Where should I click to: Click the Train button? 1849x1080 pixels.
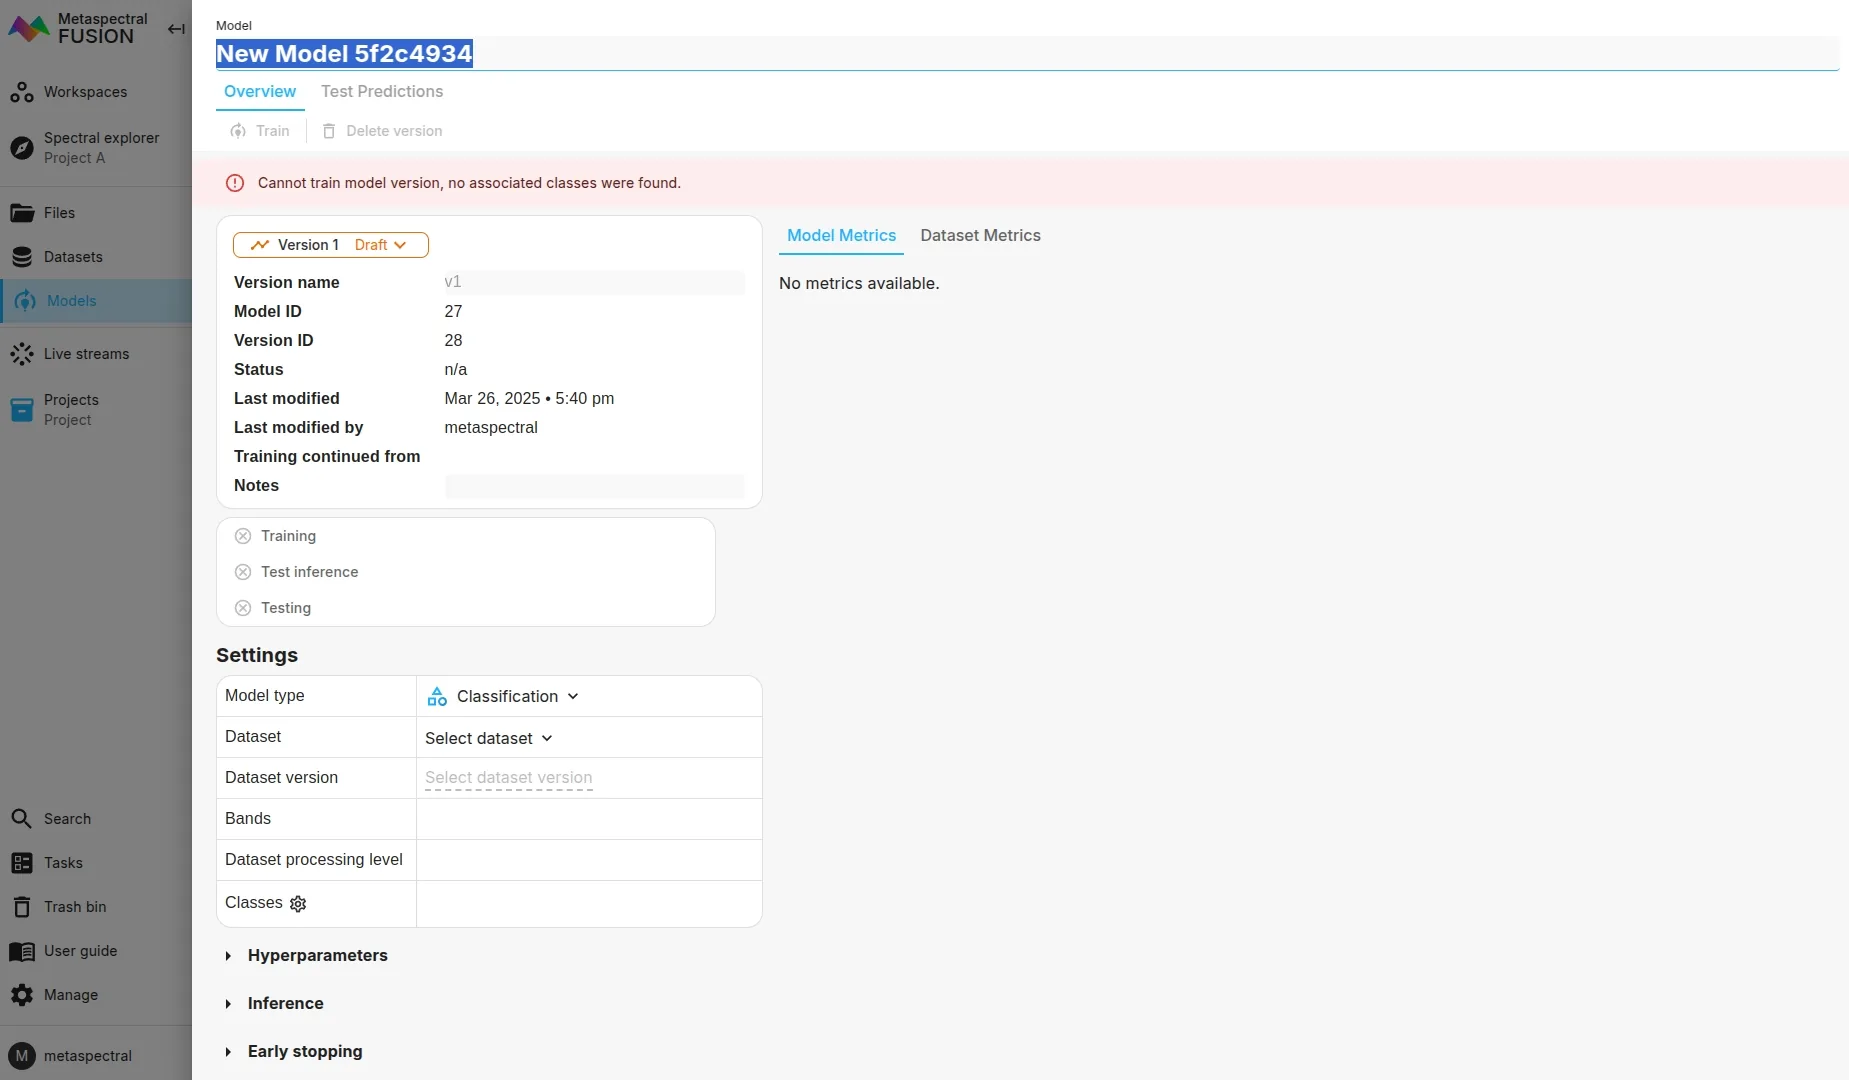click(x=260, y=131)
